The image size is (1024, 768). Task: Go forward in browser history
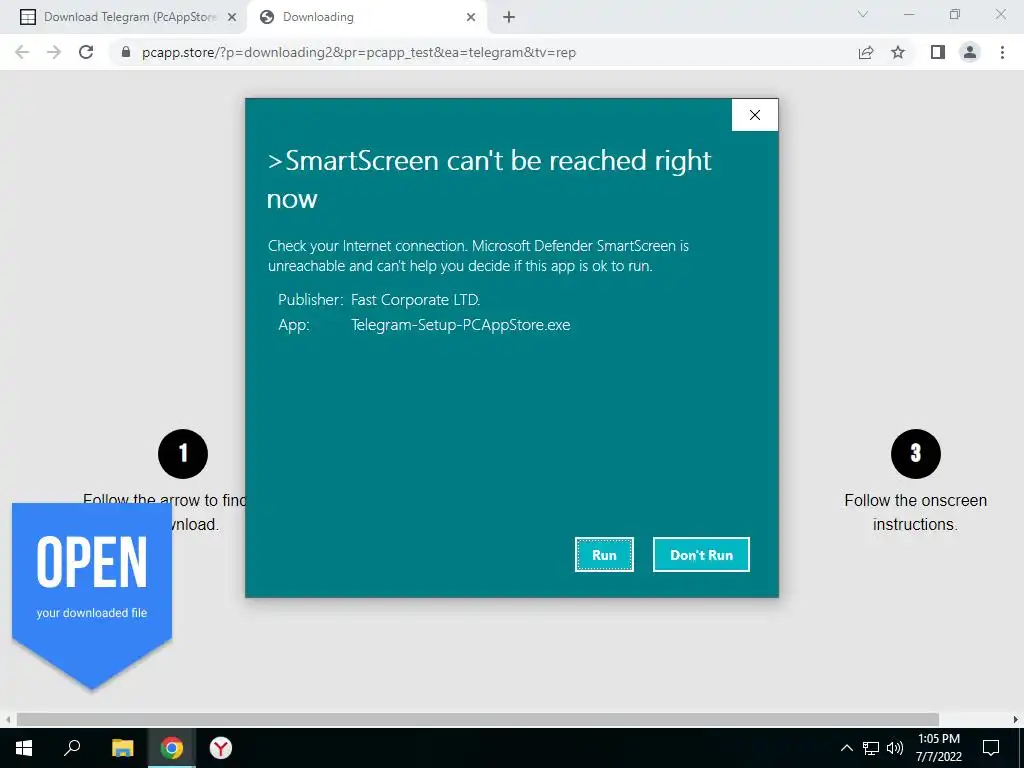(54, 52)
